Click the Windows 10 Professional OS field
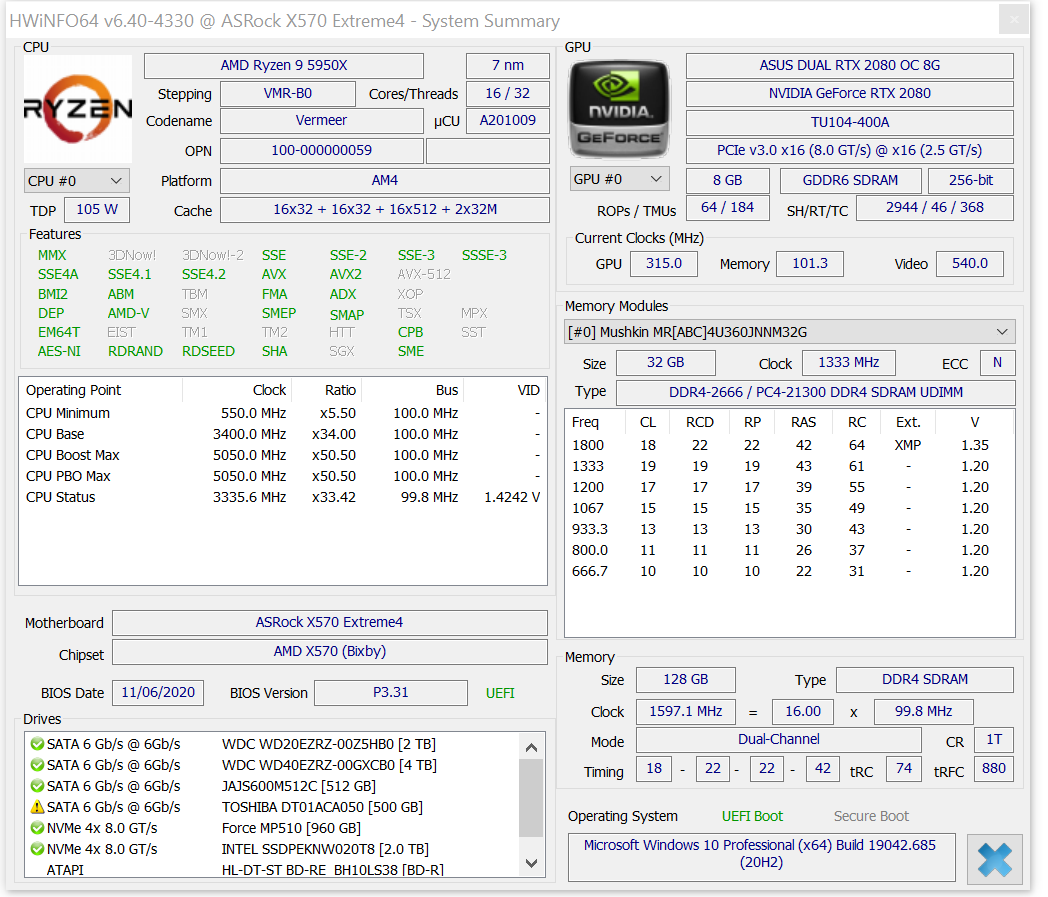 coord(761,858)
